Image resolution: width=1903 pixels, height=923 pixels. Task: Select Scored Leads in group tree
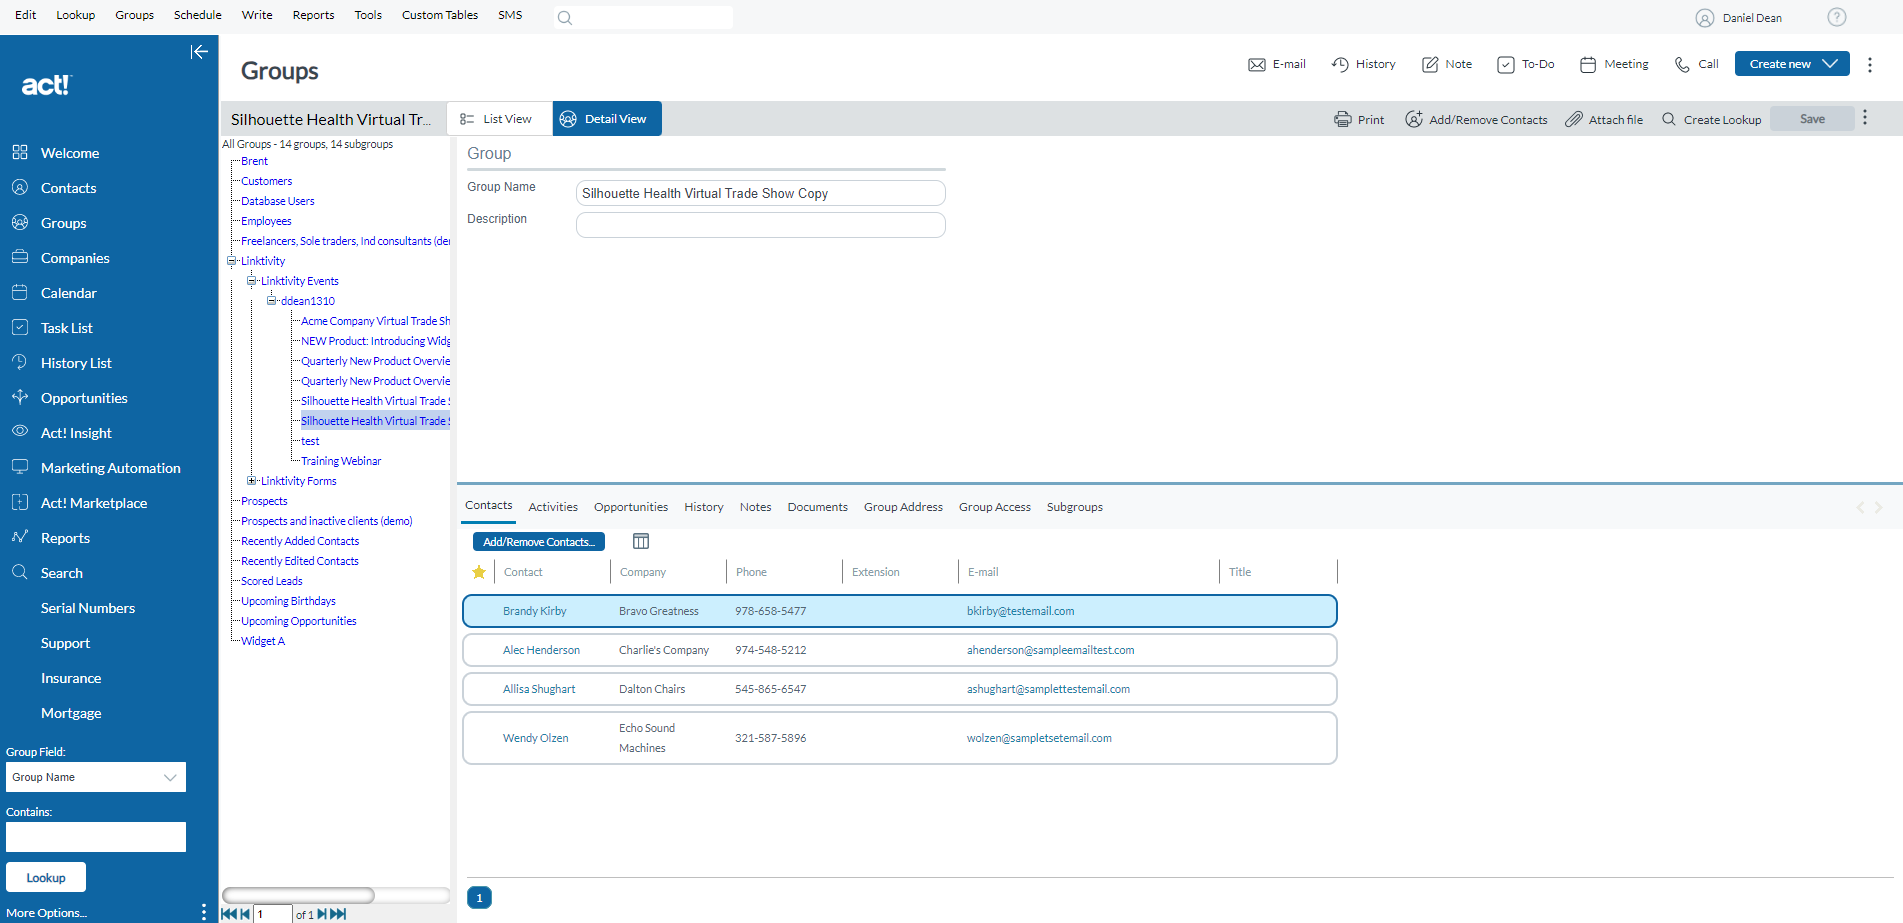(x=271, y=581)
